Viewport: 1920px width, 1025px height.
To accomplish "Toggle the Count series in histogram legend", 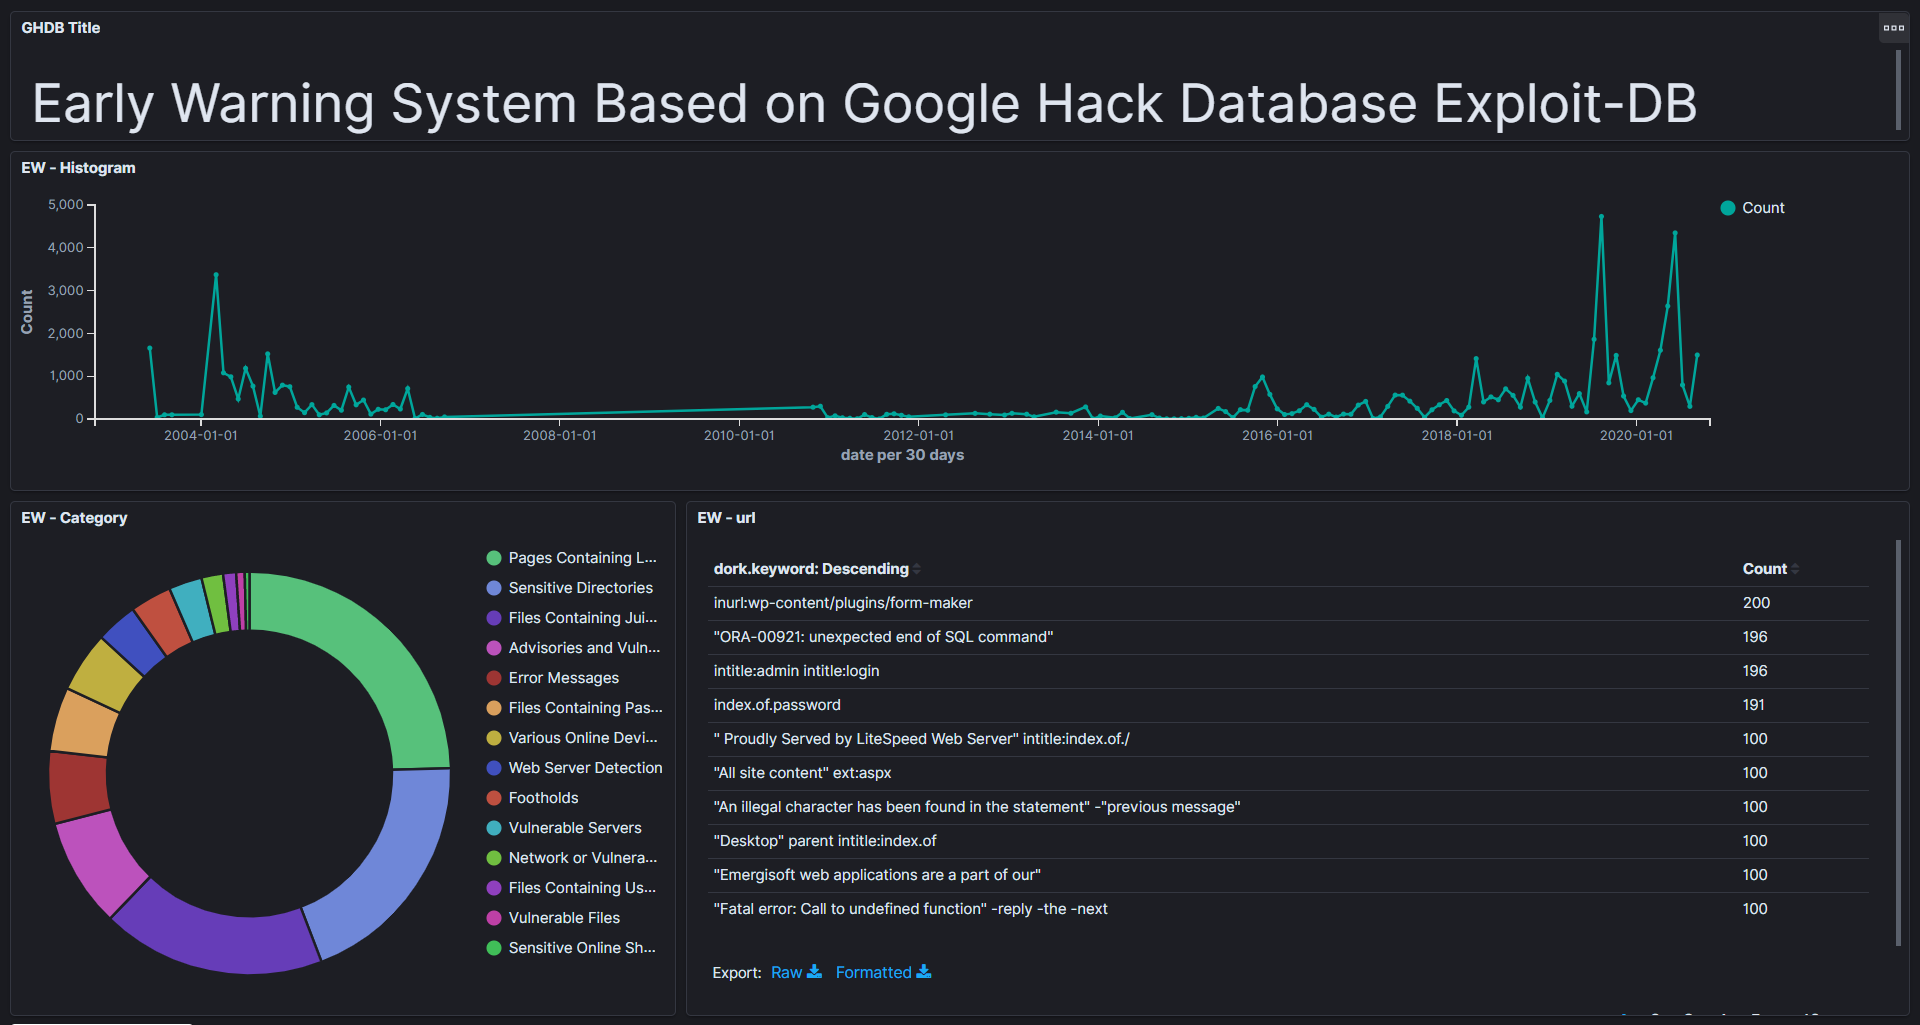I will click(x=1752, y=208).
